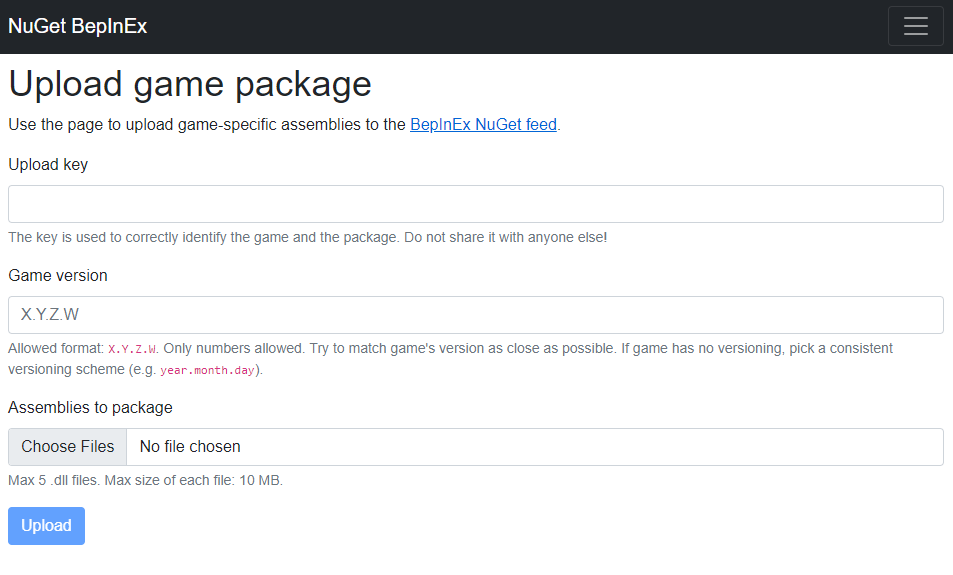Viewport: 953px width, 575px height.
Task: Click the red X.Y.Z.W format code
Action: [x=133, y=349]
